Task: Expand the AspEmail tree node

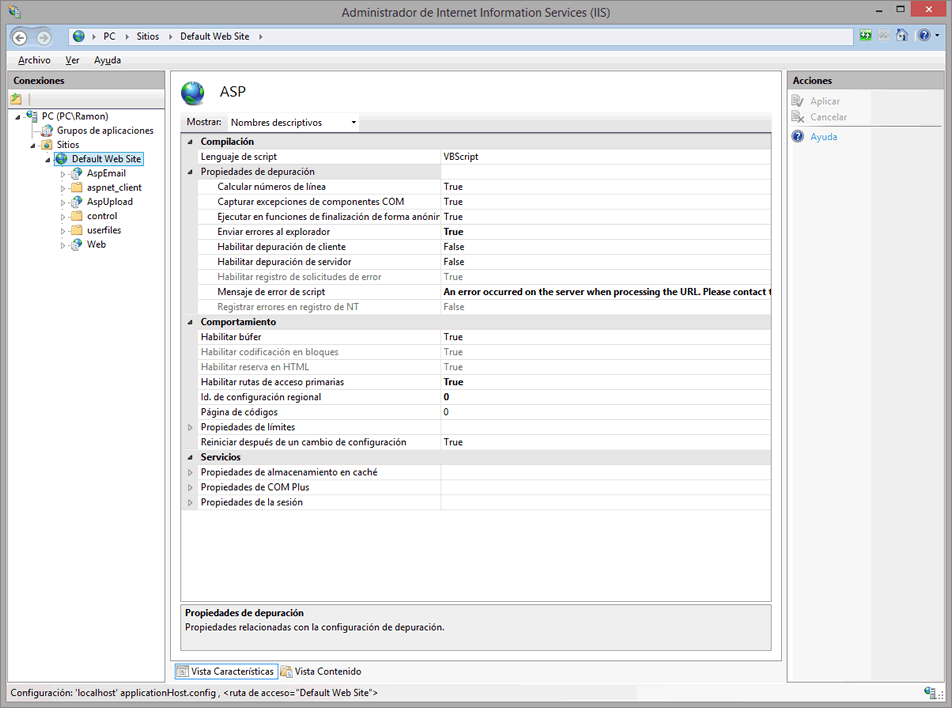Action: 63,174
